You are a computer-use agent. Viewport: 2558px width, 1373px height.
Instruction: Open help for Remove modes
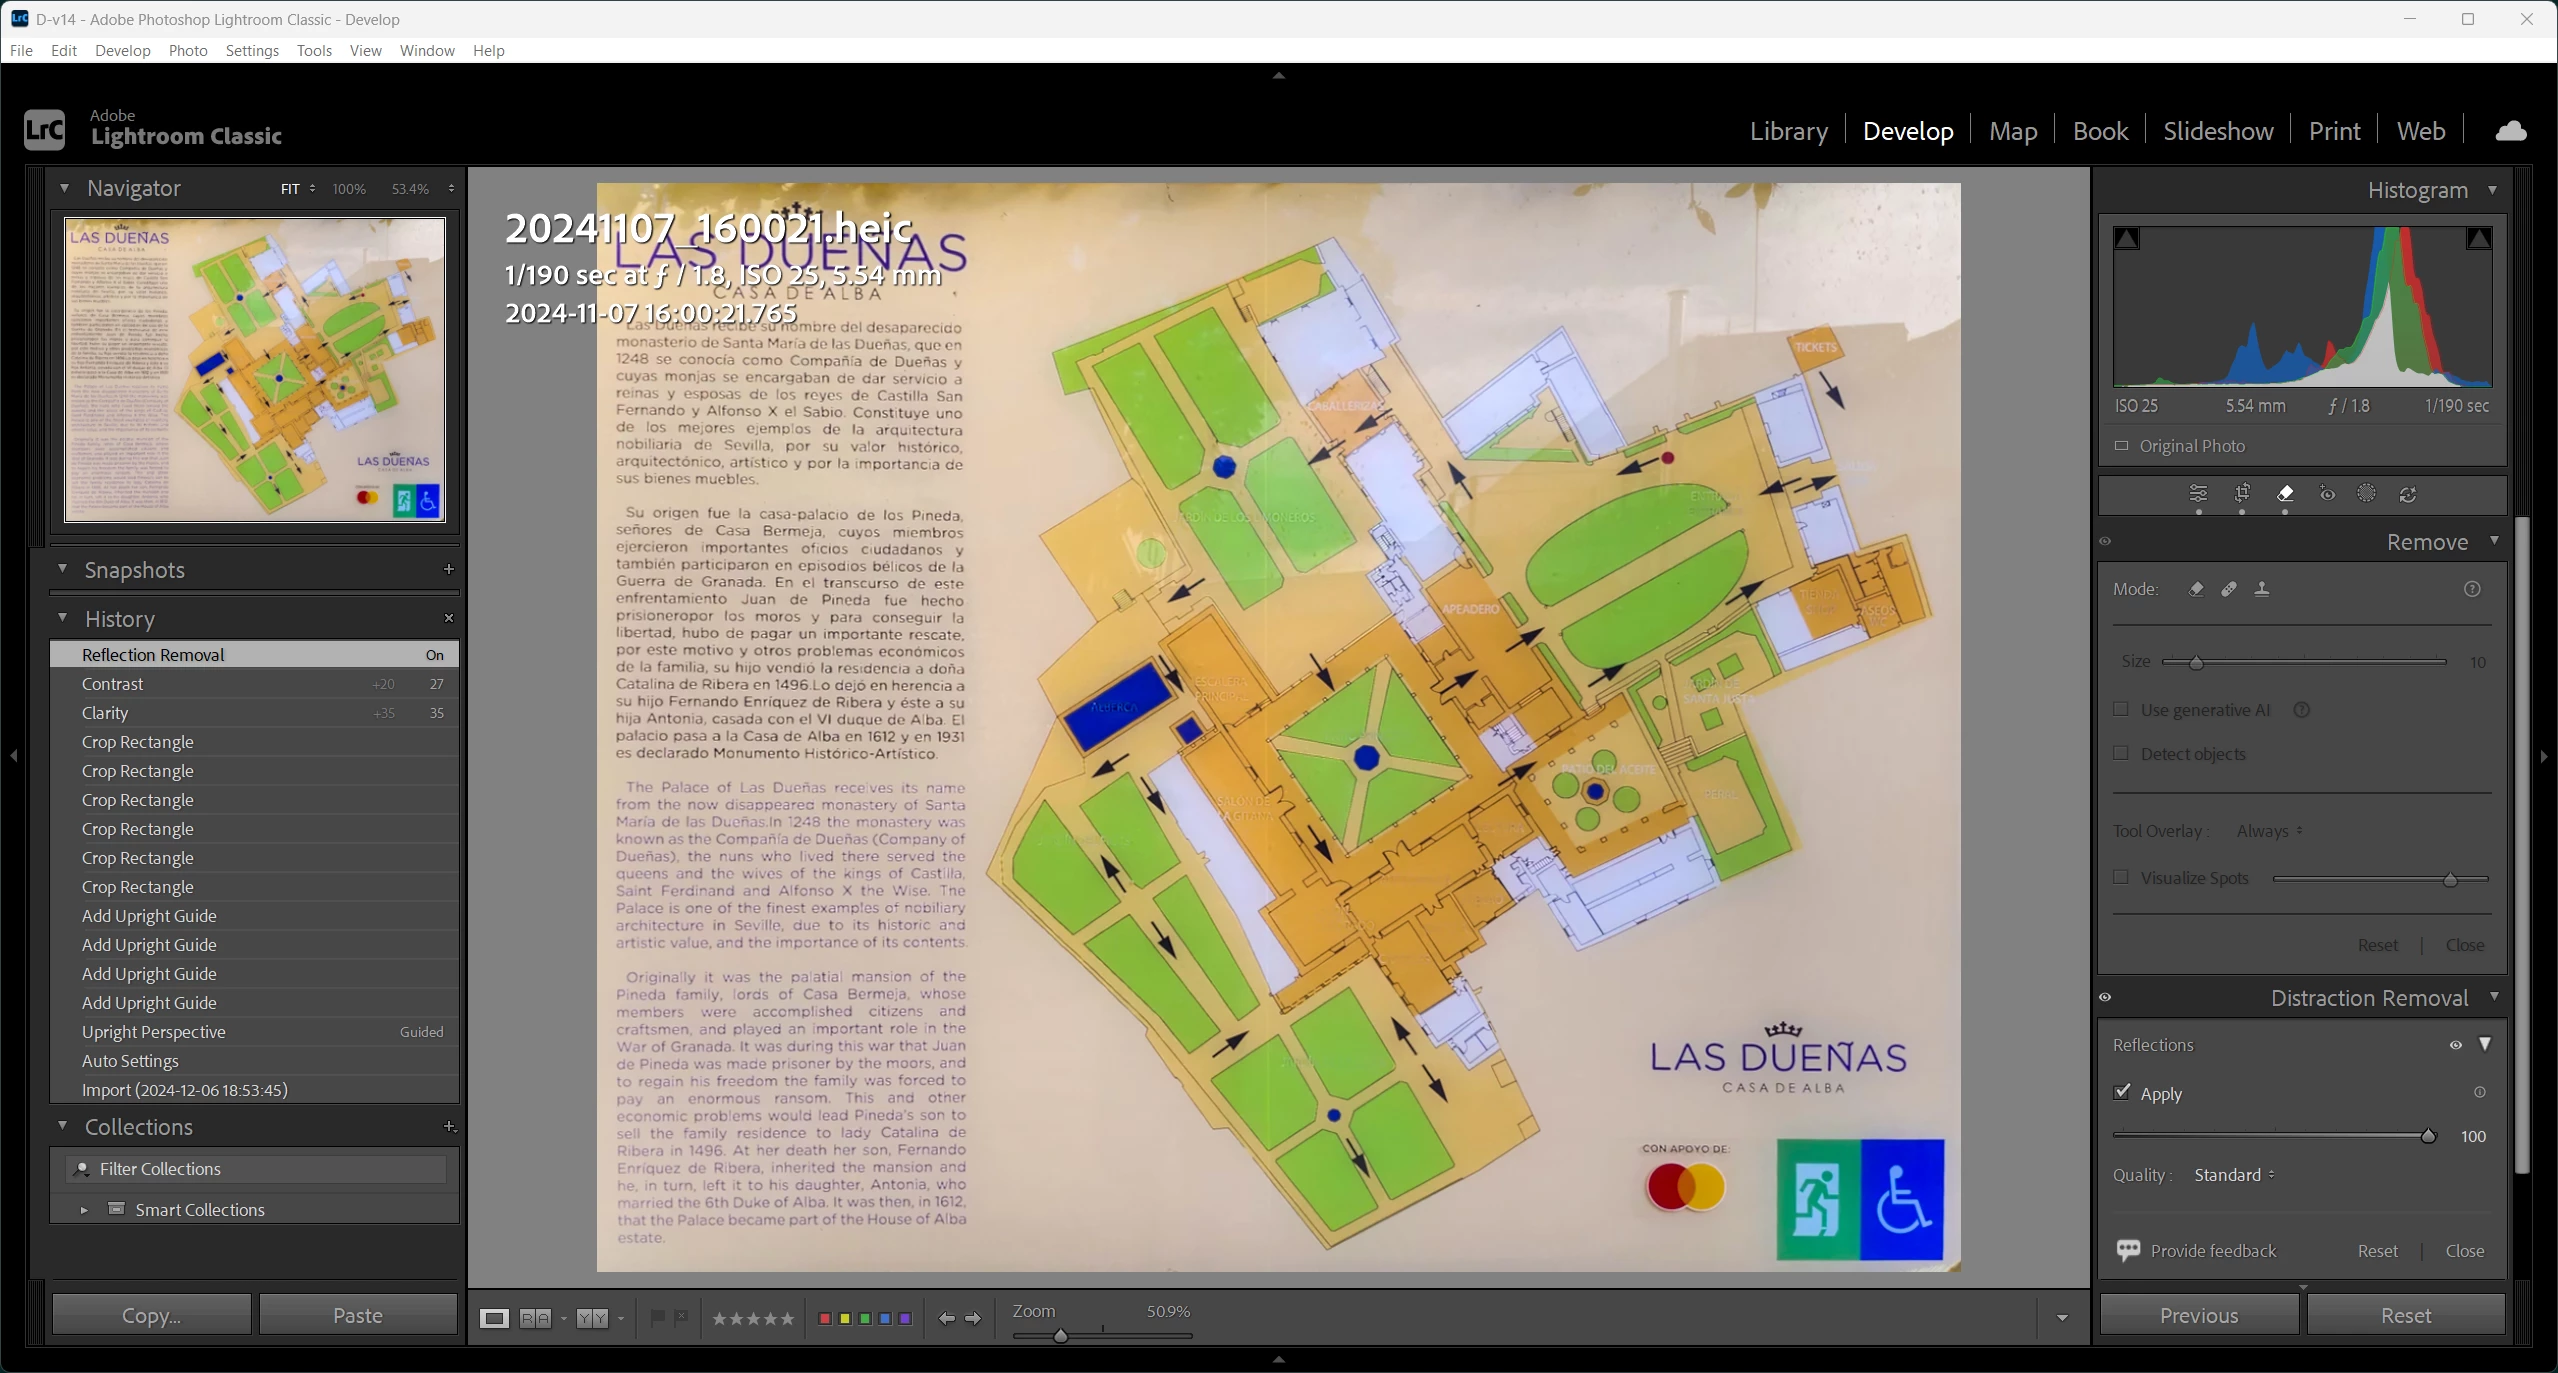tap(2472, 589)
